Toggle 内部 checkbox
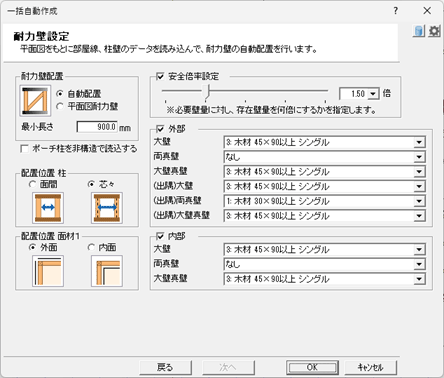This screenshot has height=378, width=444. tap(160, 236)
